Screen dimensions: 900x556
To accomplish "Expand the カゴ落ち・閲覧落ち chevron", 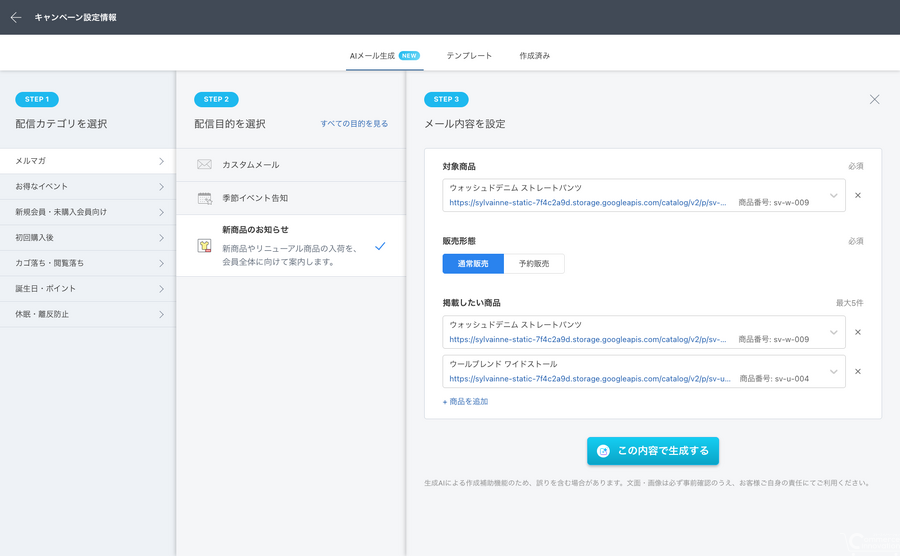I will (x=161, y=263).
